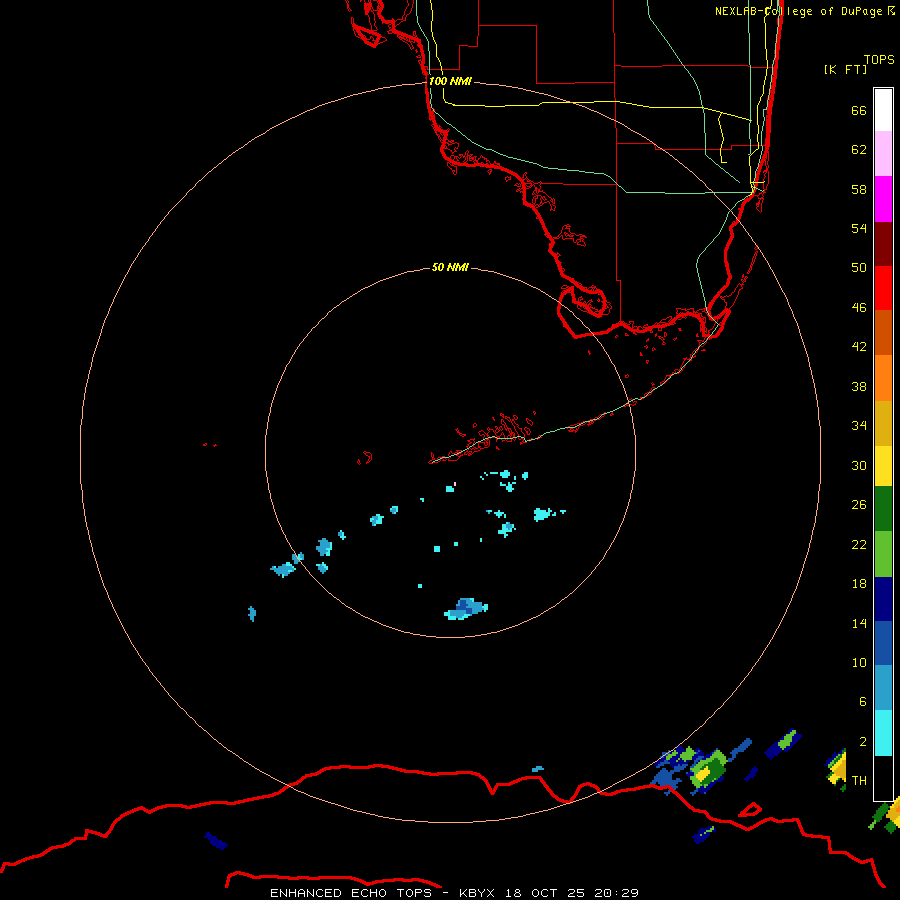Click the light pink swatch in the TOPS scale
Image resolution: width=900 pixels, height=900 pixels.
tap(883, 154)
